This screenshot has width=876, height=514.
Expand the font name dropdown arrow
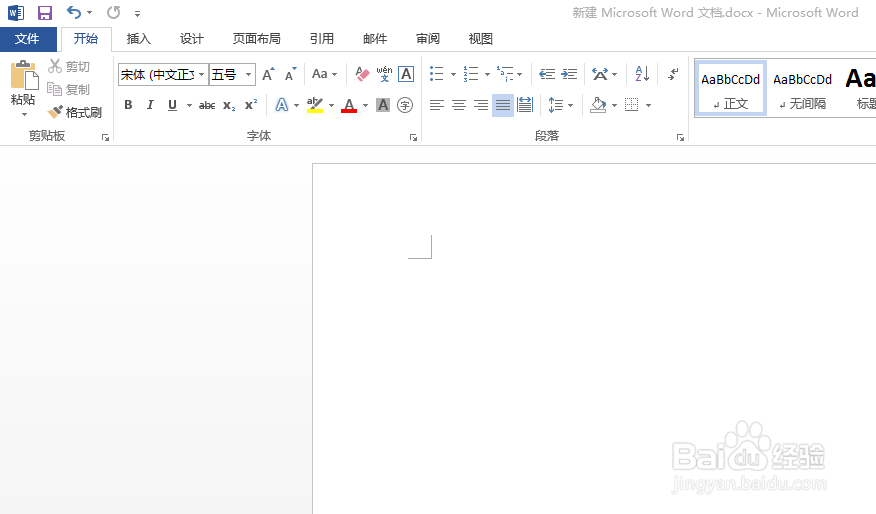click(x=202, y=74)
